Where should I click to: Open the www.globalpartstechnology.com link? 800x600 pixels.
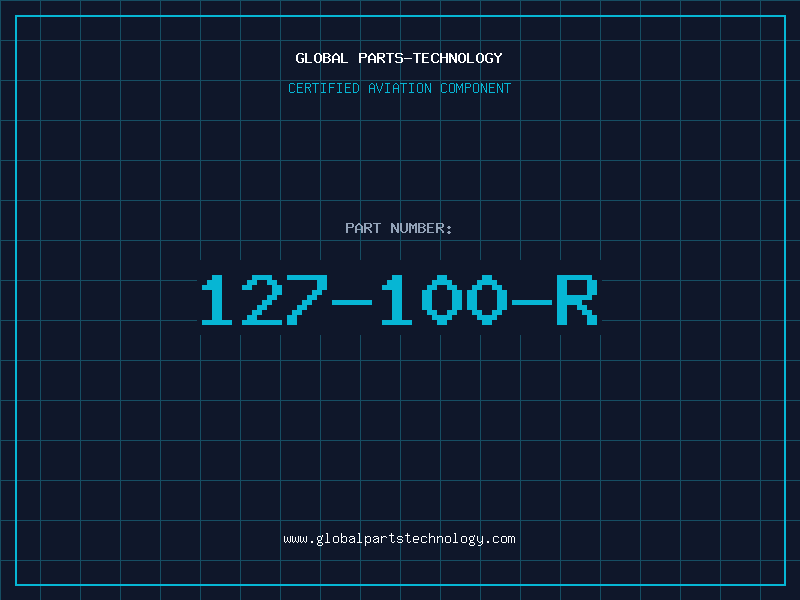point(399,539)
